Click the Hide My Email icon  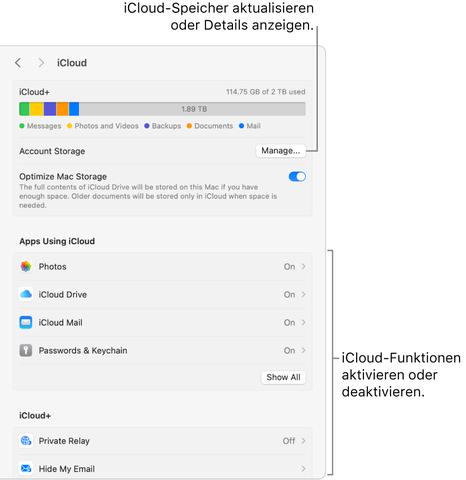point(26,468)
